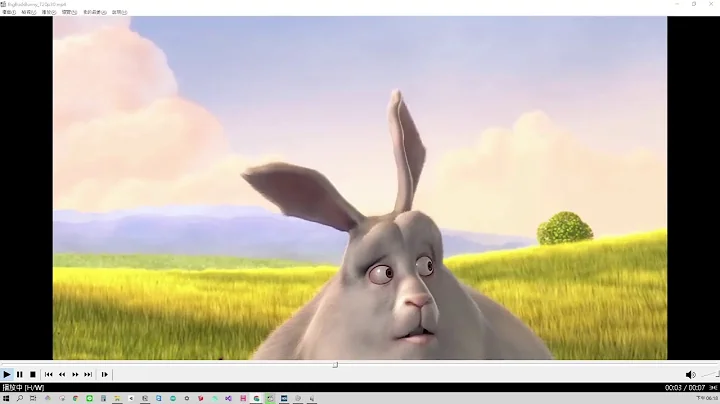The width and height of the screenshot is (720, 404).
Task: Step forward one frame
Action: (105, 375)
